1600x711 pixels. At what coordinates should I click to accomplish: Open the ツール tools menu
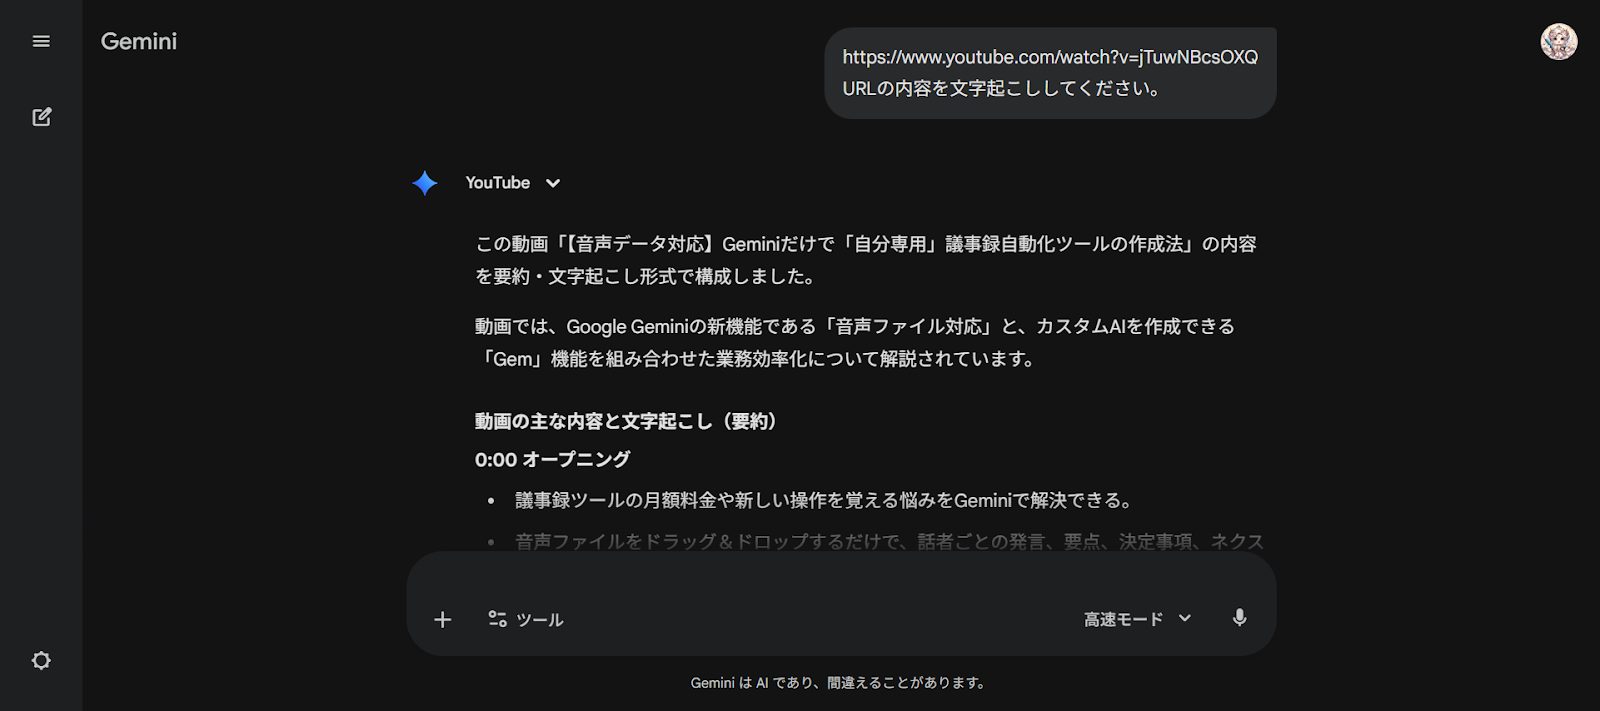pos(526,620)
